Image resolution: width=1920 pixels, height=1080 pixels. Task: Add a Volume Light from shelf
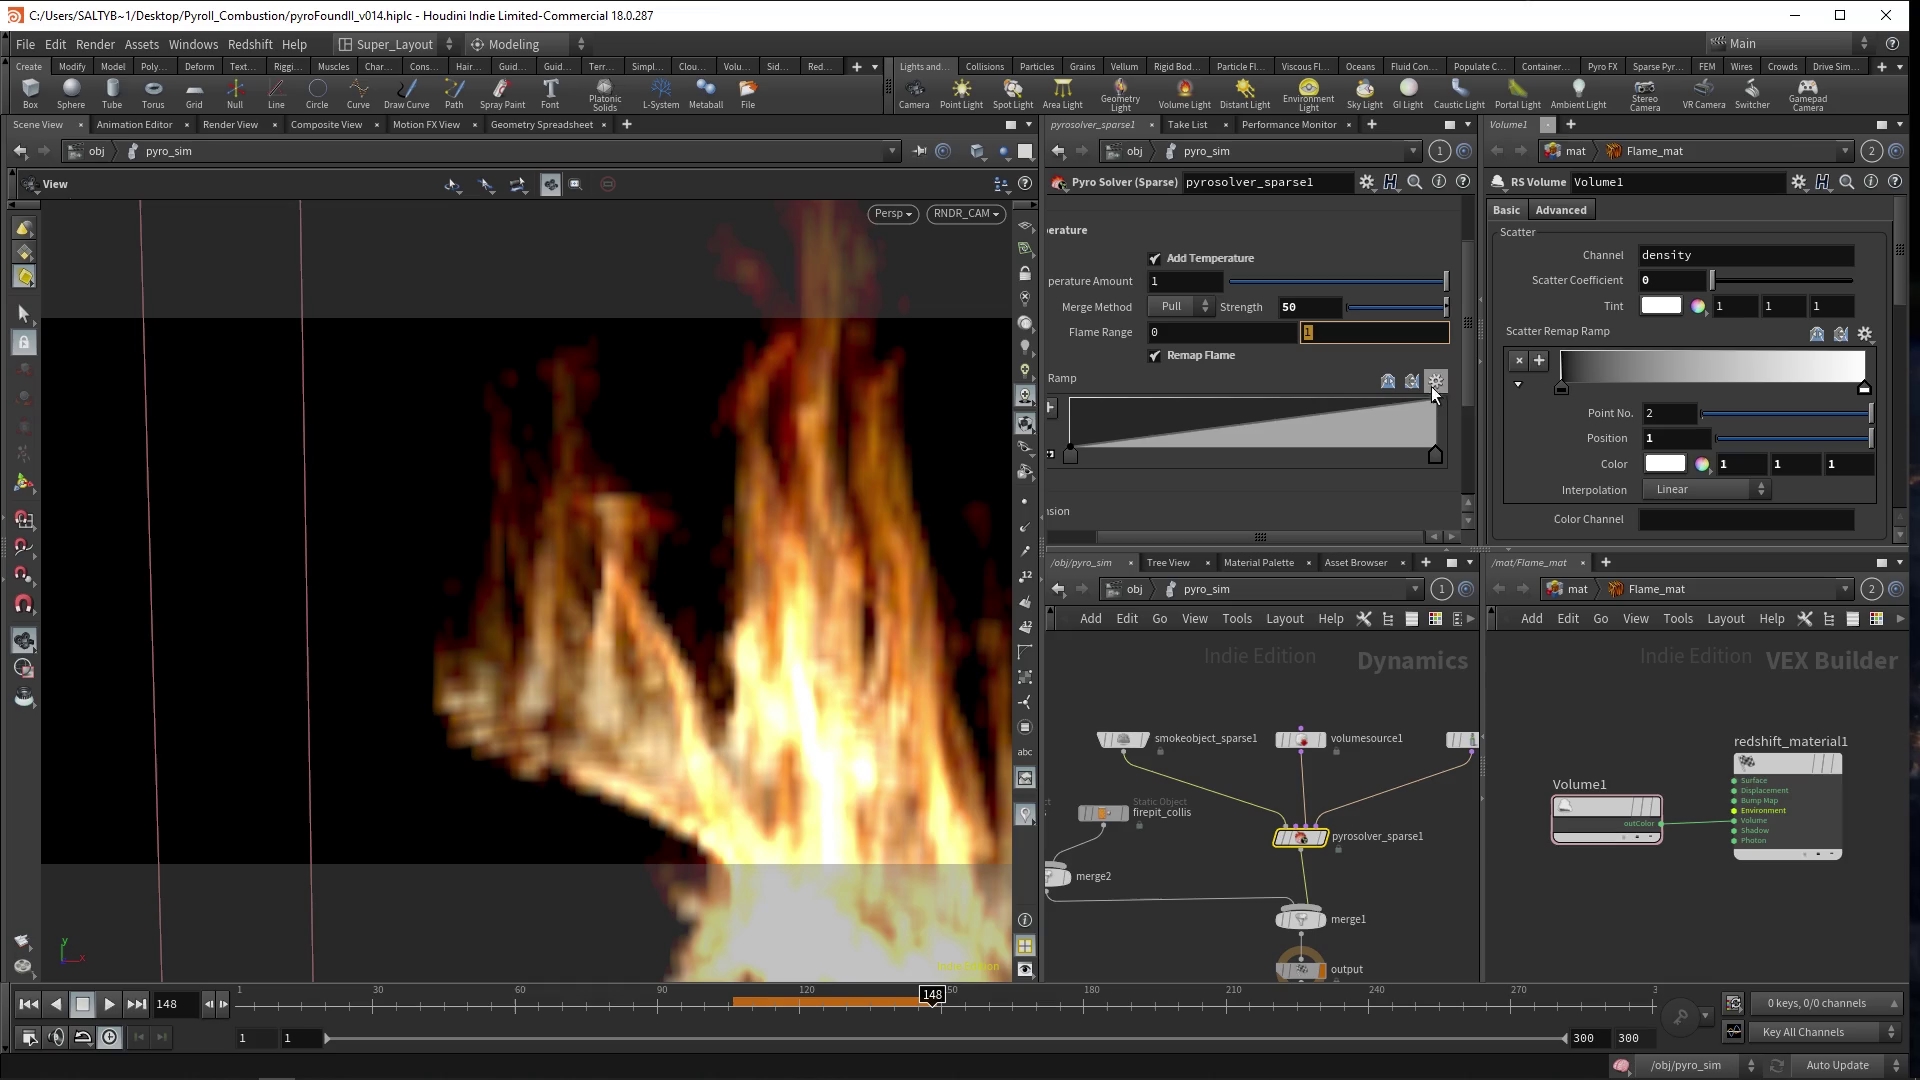pos(1184,93)
